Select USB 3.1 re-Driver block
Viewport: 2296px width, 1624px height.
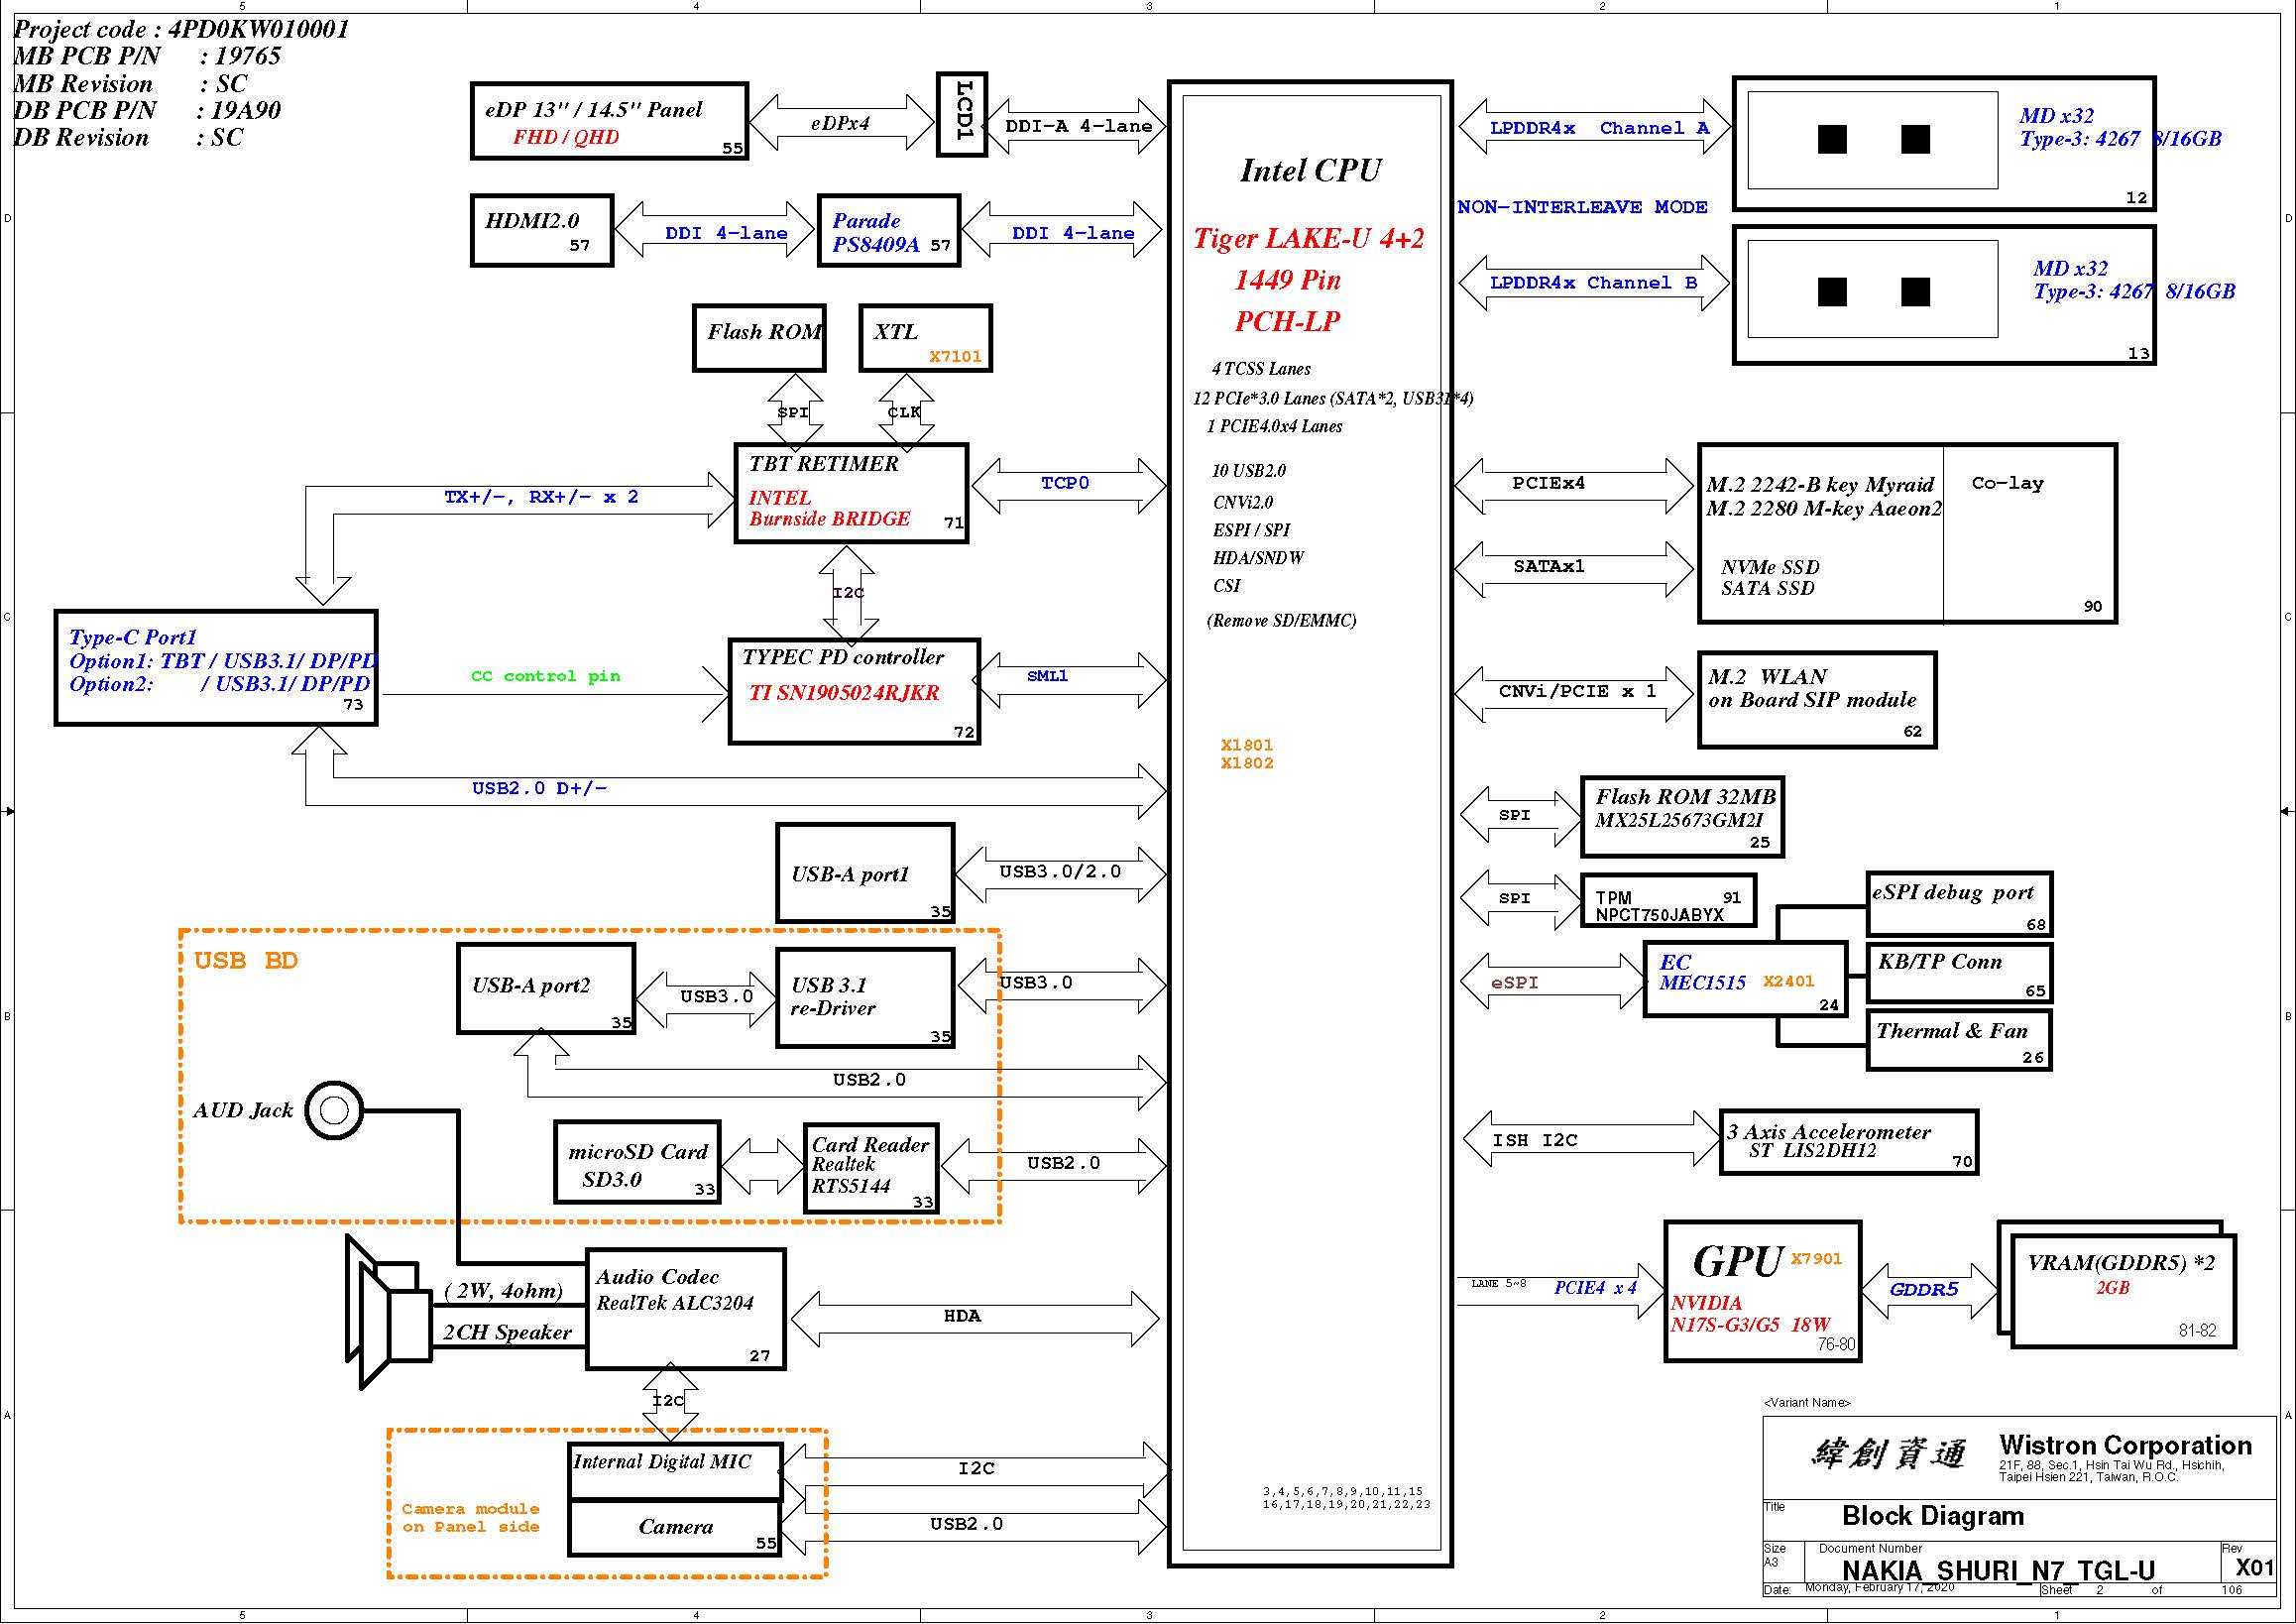point(866,998)
